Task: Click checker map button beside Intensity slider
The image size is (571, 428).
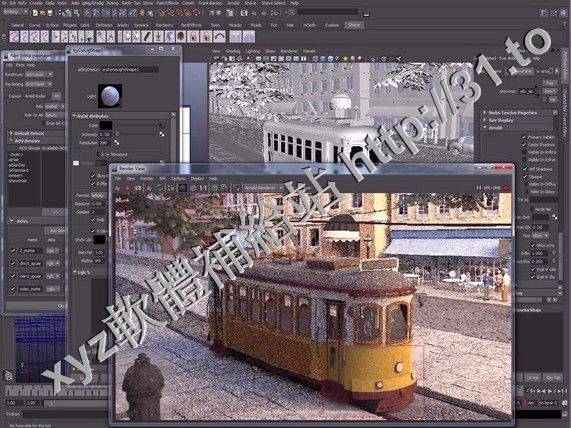Action: [162, 134]
